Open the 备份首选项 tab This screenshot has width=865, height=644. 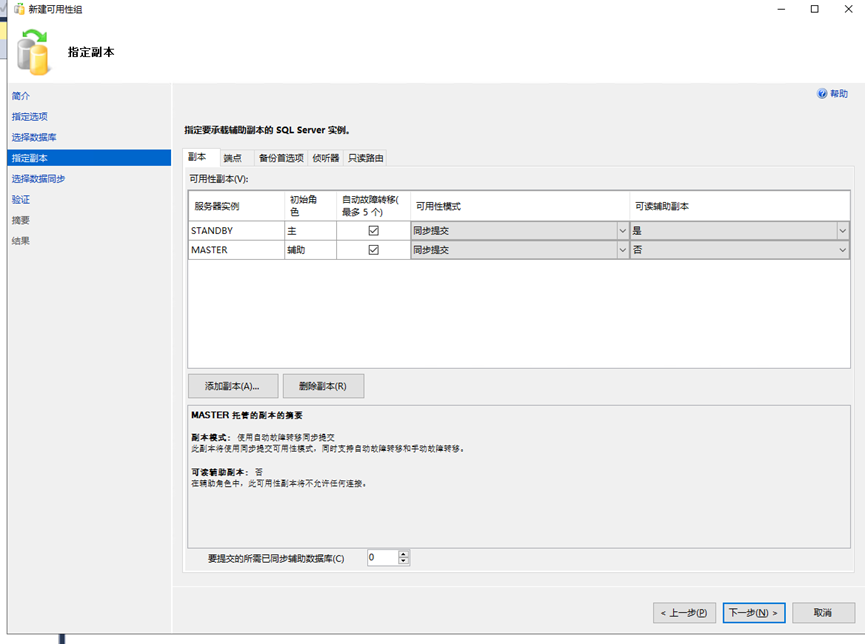coord(281,158)
